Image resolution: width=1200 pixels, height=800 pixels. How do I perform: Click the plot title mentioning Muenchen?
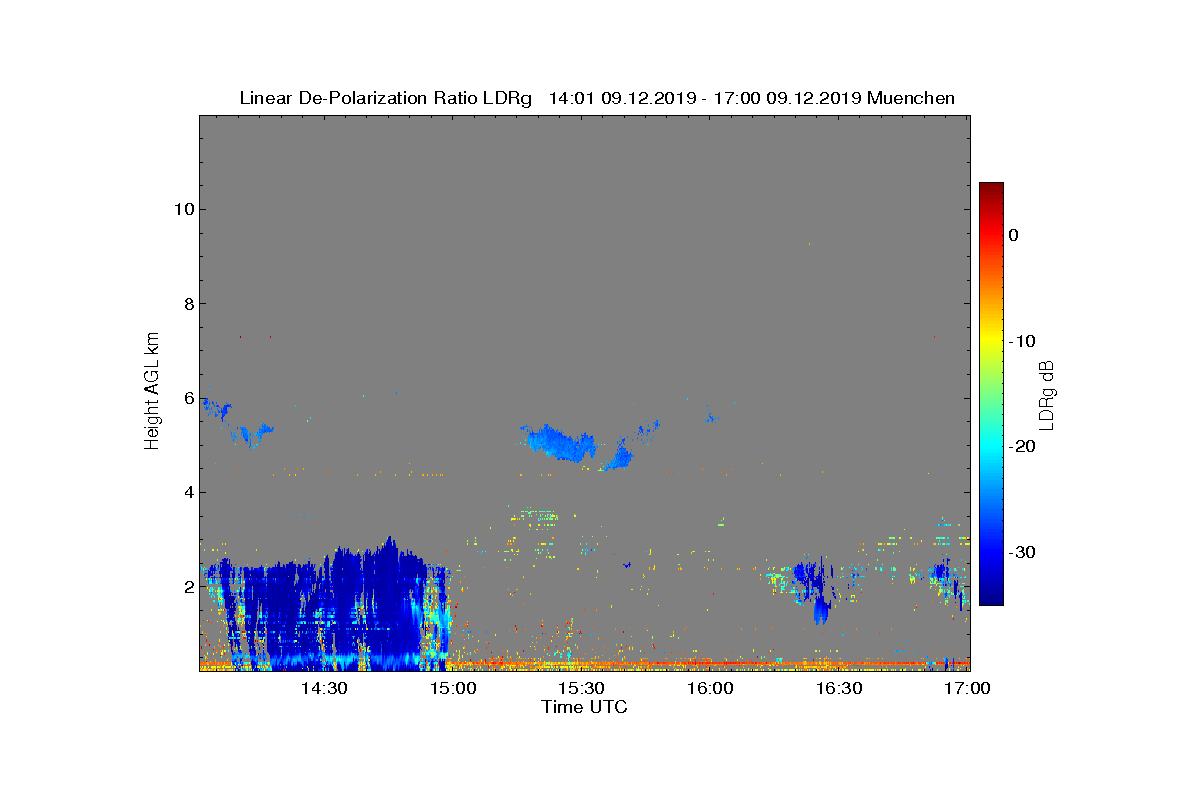tap(597, 98)
